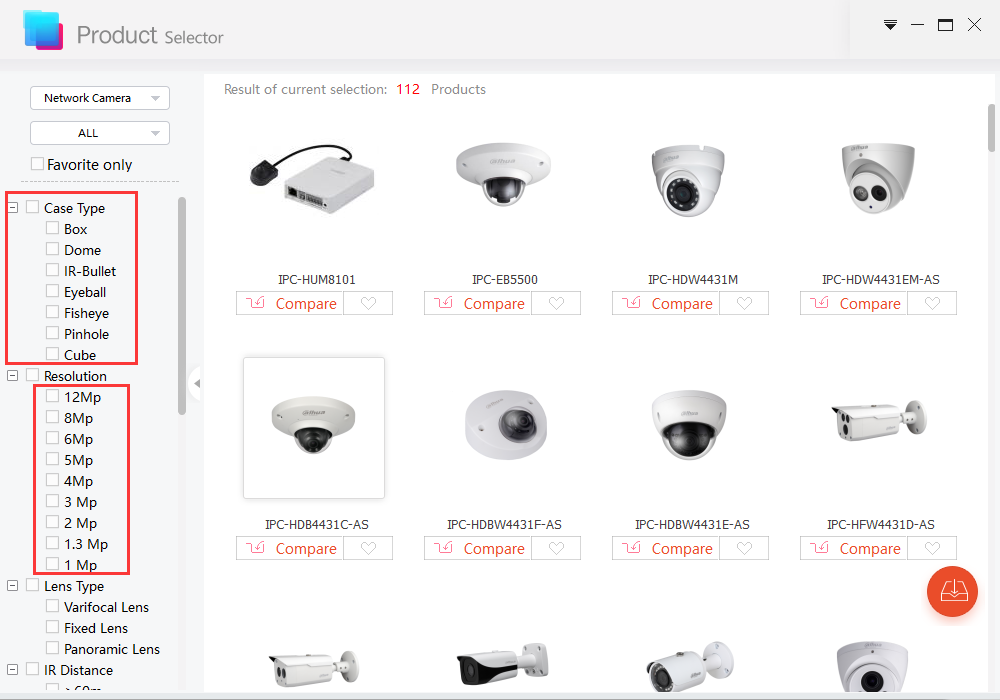The width and height of the screenshot is (1000, 700).
Task: Click heart icon under IPC-HDBW4431F-AS
Action: click(x=557, y=548)
